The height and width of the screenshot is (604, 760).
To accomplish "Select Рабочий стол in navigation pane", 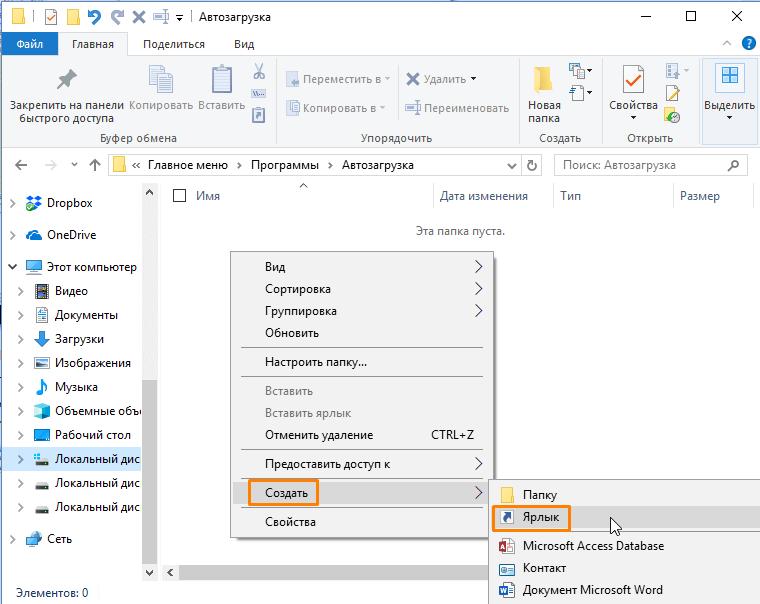I will (93, 435).
